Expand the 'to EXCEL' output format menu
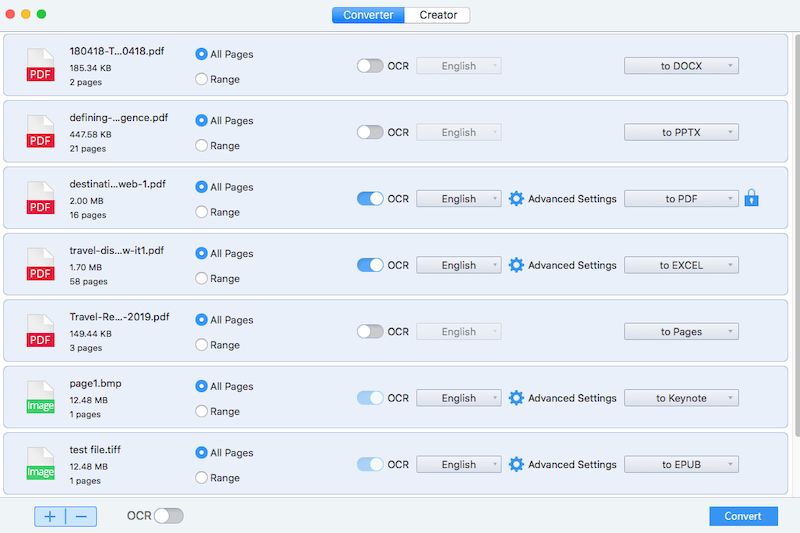Screen dimensions: 800x533 click(x=681, y=265)
